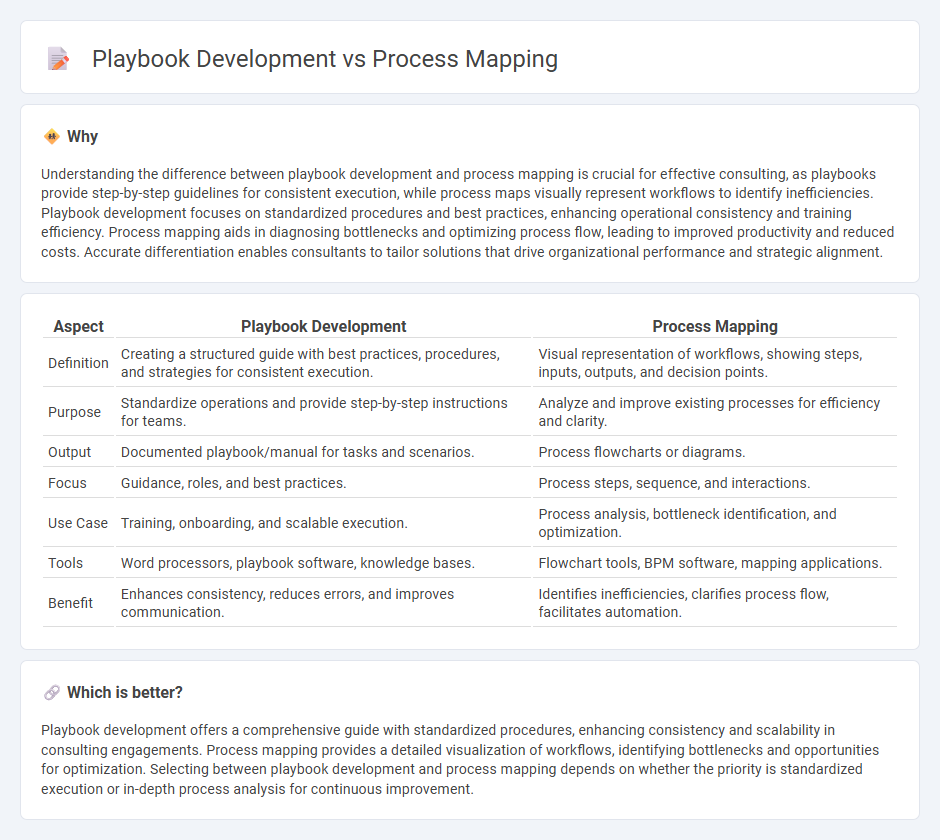Click cell 'Process steps, sequence, and interactions.'
Viewport: 940px width, 840px height.
tap(715, 483)
